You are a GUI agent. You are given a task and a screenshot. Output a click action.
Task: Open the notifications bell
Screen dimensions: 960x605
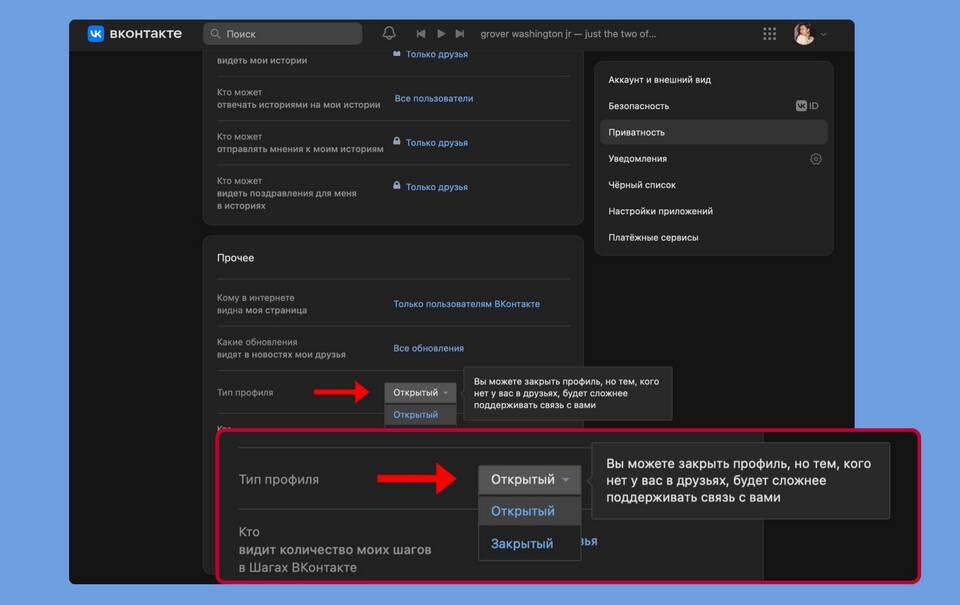[x=389, y=33]
